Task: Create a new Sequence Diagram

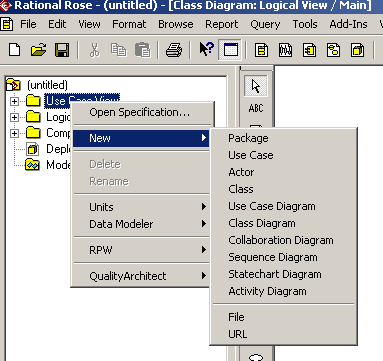Action: [x=283, y=257]
